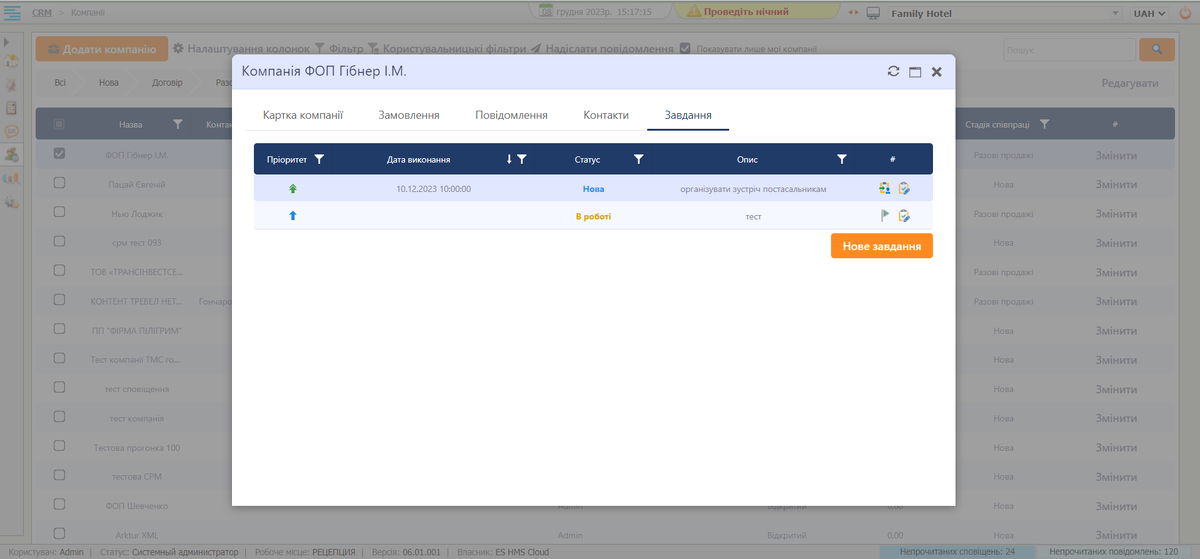Click the Пошук search input field

[1068, 49]
